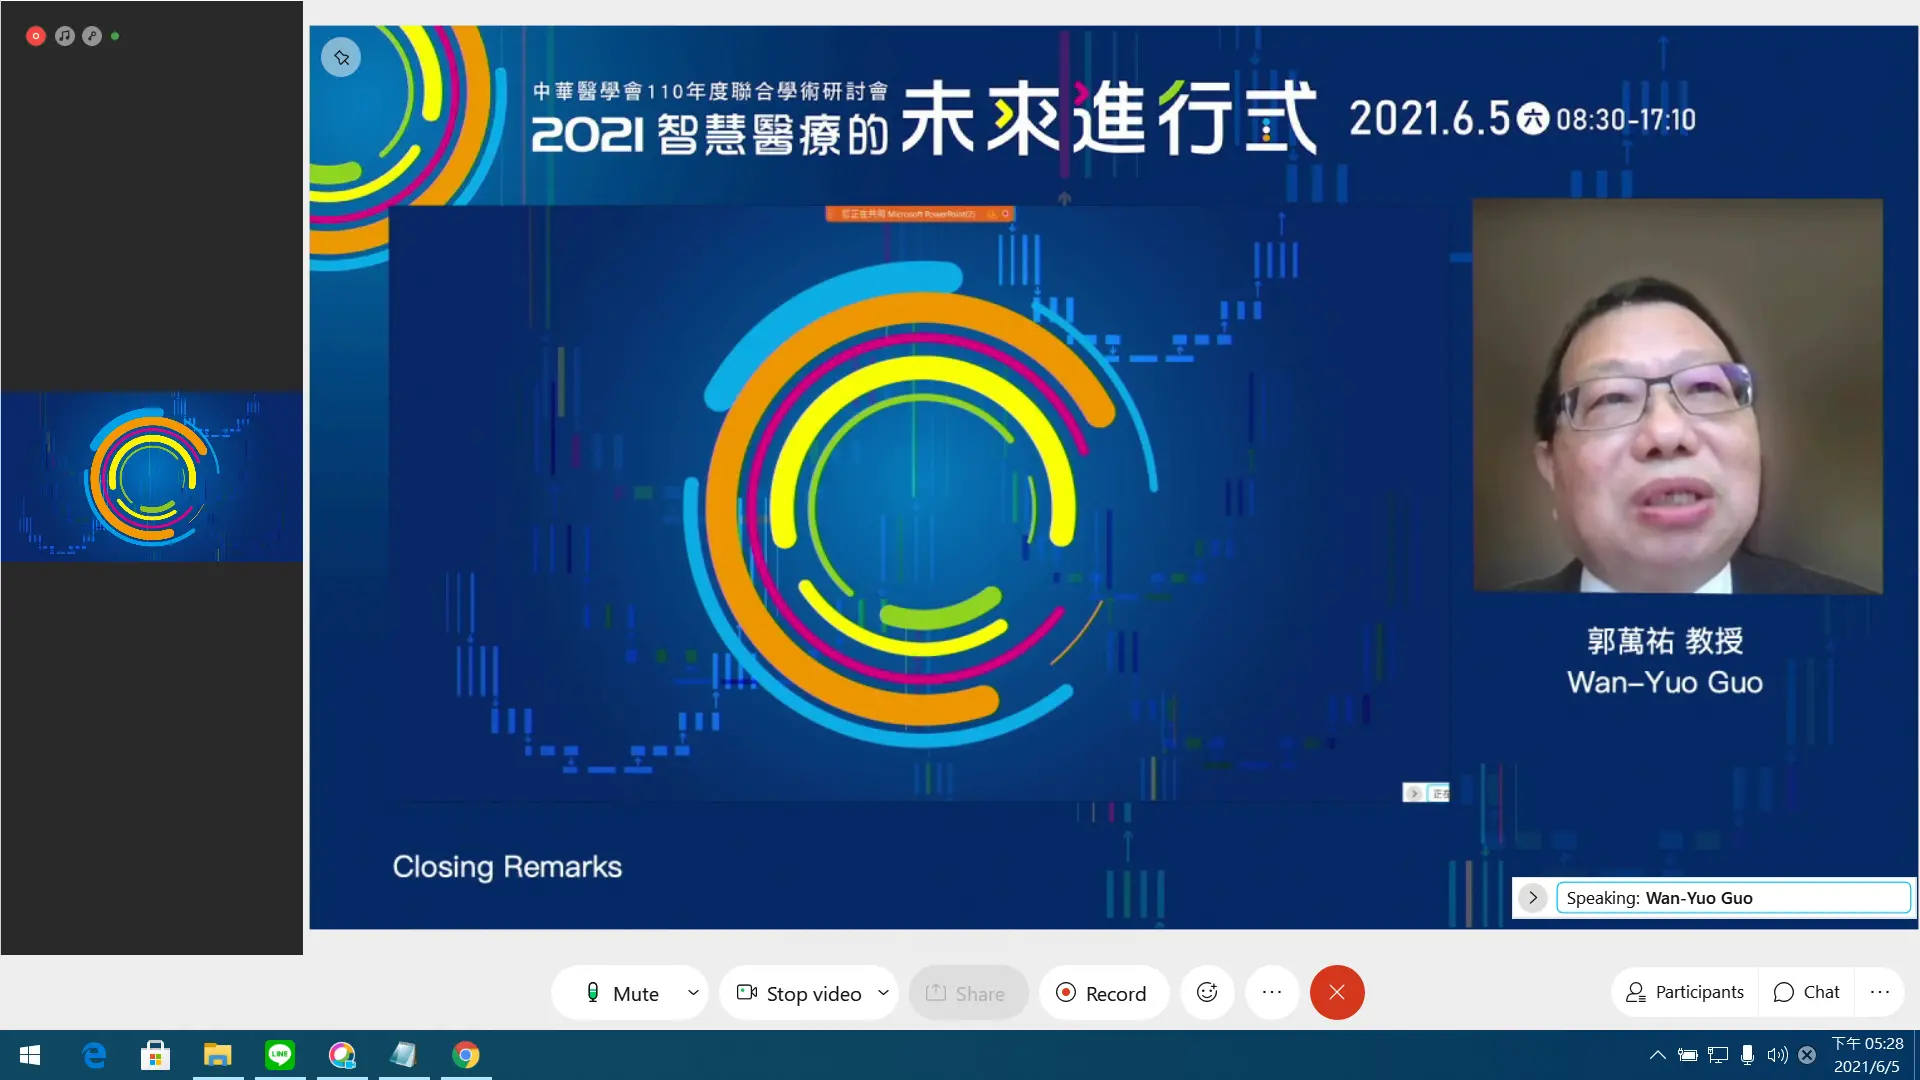Screen dimensions: 1920x1080
Task: Open the reactions emoji button
Action: [x=1207, y=992]
